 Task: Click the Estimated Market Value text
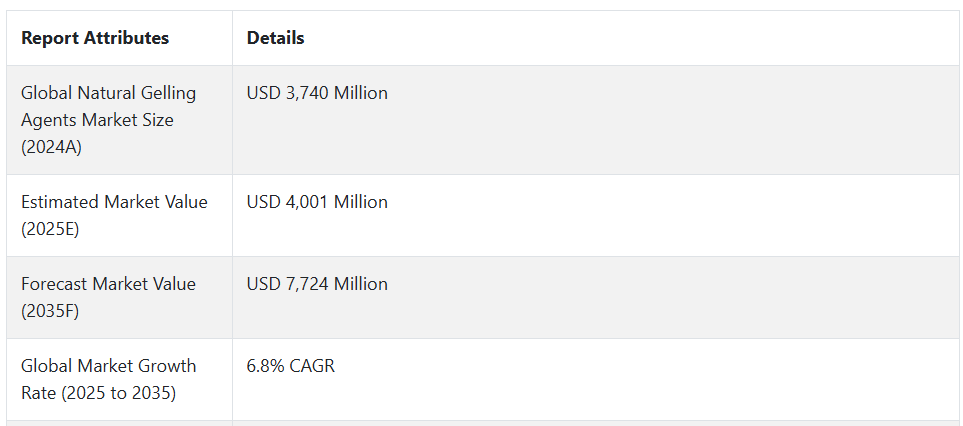[x=114, y=202]
